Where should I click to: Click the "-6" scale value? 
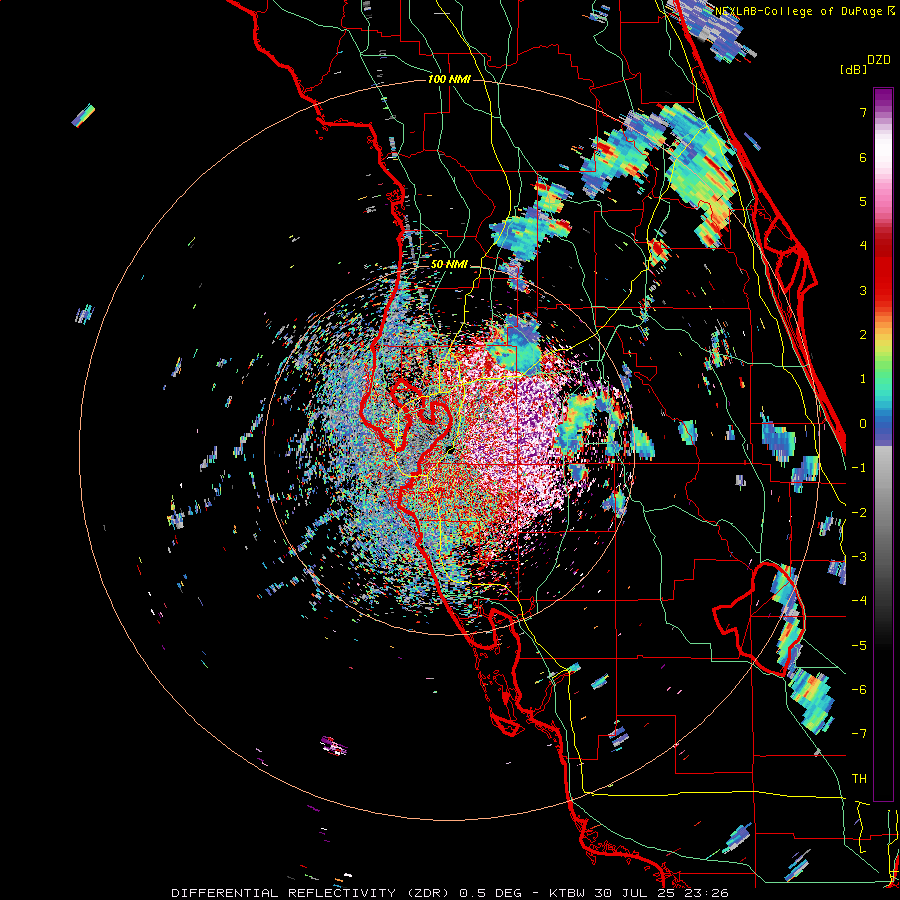pyautogui.click(x=859, y=690)
